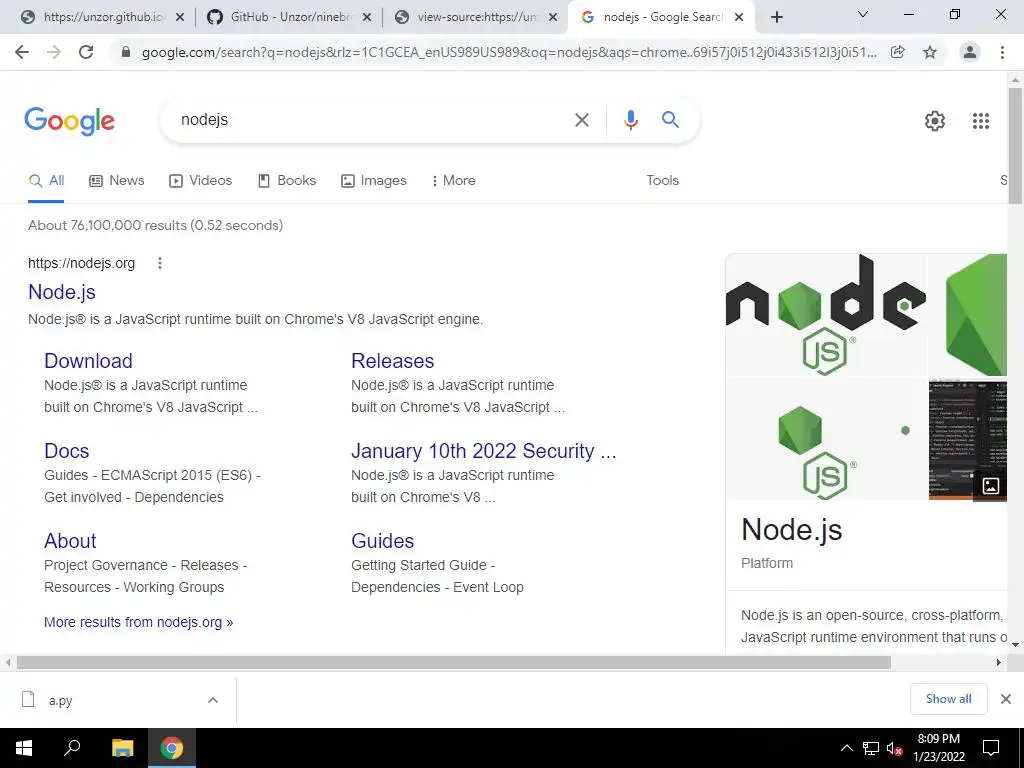Image resolution: width=1024 pixels, height=768 pixels.
Task: Open the three-dot menu beside nodejs.org result
Action: point(159,263)
